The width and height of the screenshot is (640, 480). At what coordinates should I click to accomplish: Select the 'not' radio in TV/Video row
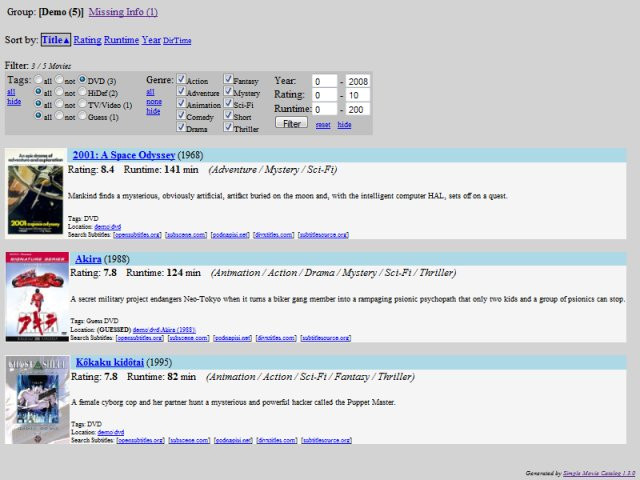tap(59, 104)
